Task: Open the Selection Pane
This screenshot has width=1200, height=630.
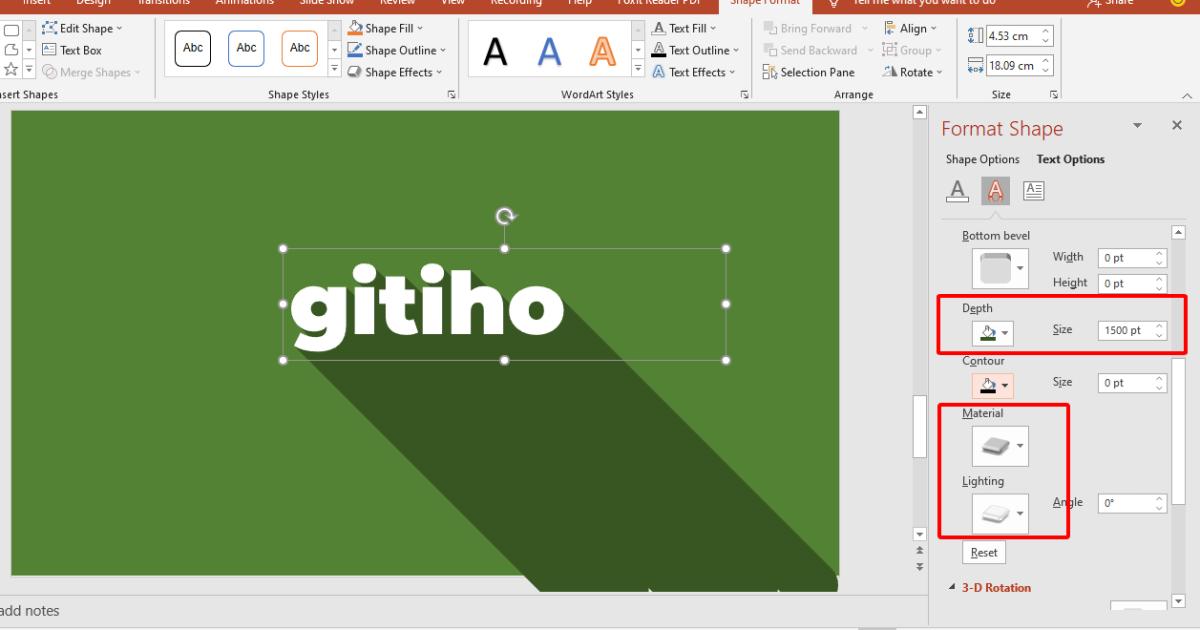Action: coord(809,72)
